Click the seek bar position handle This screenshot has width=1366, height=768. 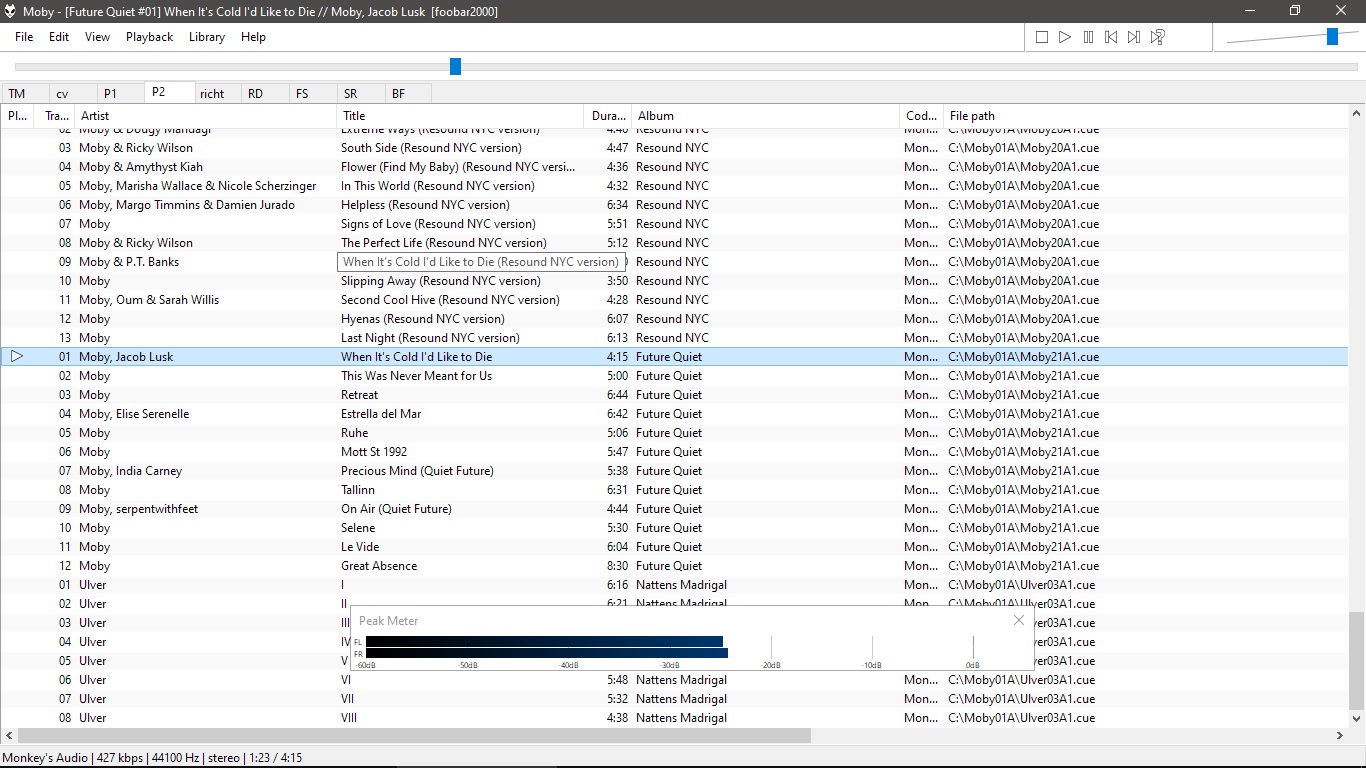coord(455,66)
